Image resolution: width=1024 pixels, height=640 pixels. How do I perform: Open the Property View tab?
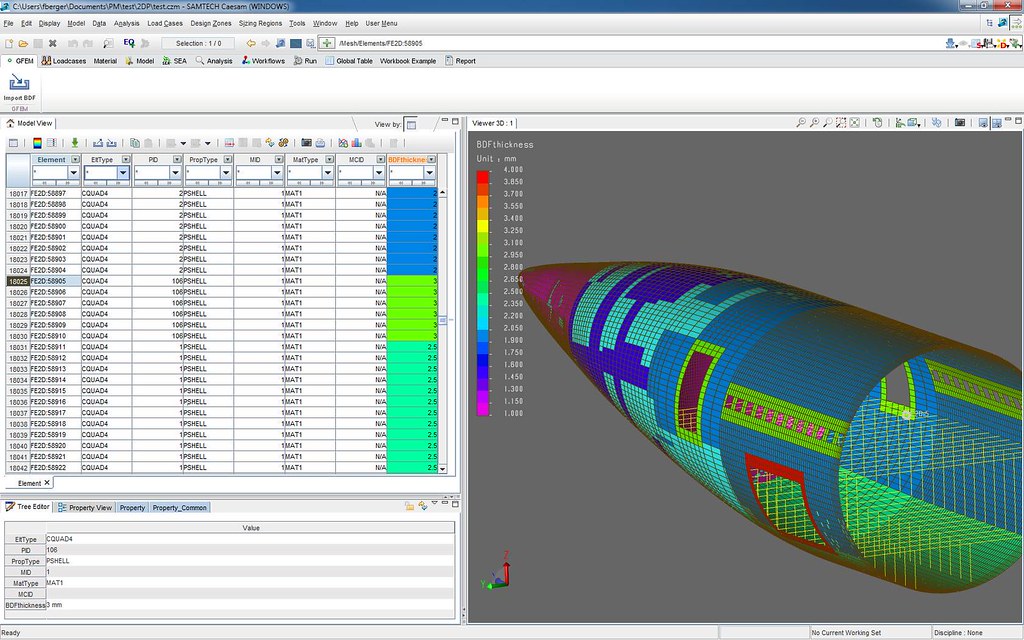point(85,507)
